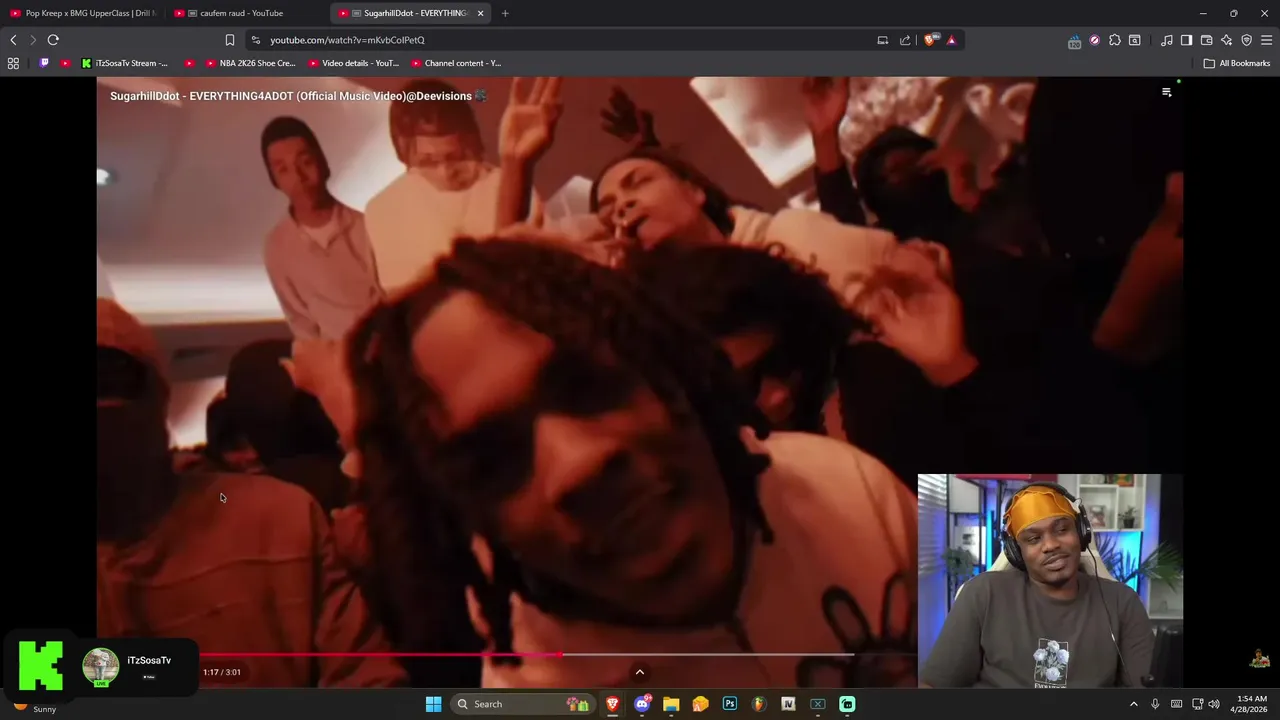
Task: Click the iTzSosaTv live avatar overlay
Action: (x=101, y=667)
